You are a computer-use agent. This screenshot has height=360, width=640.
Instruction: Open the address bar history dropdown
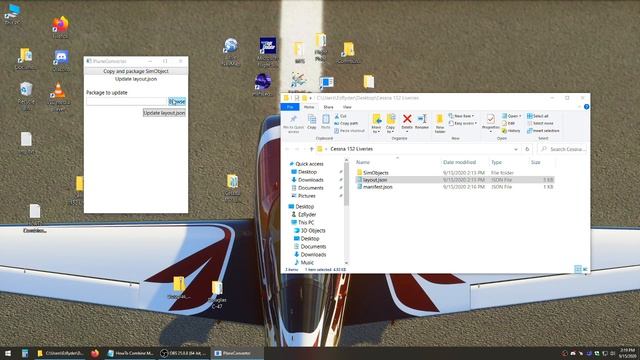click(516, 149)
